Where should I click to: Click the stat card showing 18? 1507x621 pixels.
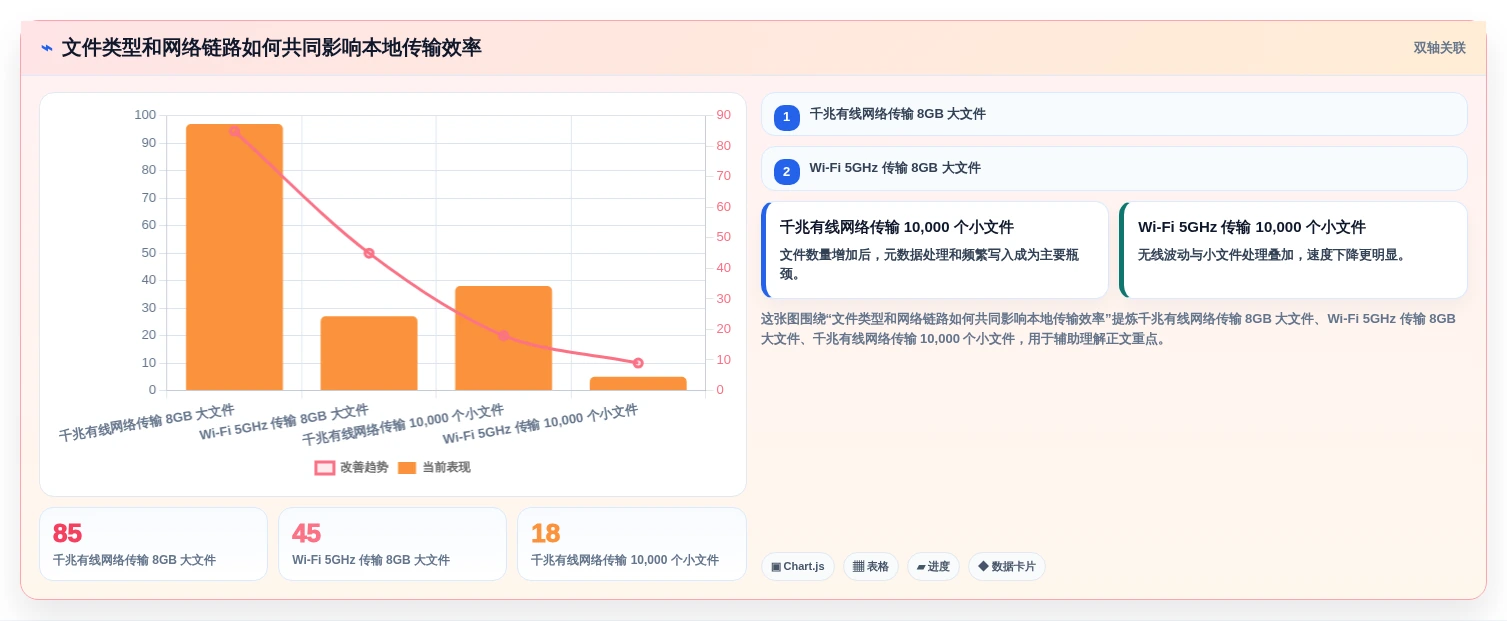click(x=631, y=544)
